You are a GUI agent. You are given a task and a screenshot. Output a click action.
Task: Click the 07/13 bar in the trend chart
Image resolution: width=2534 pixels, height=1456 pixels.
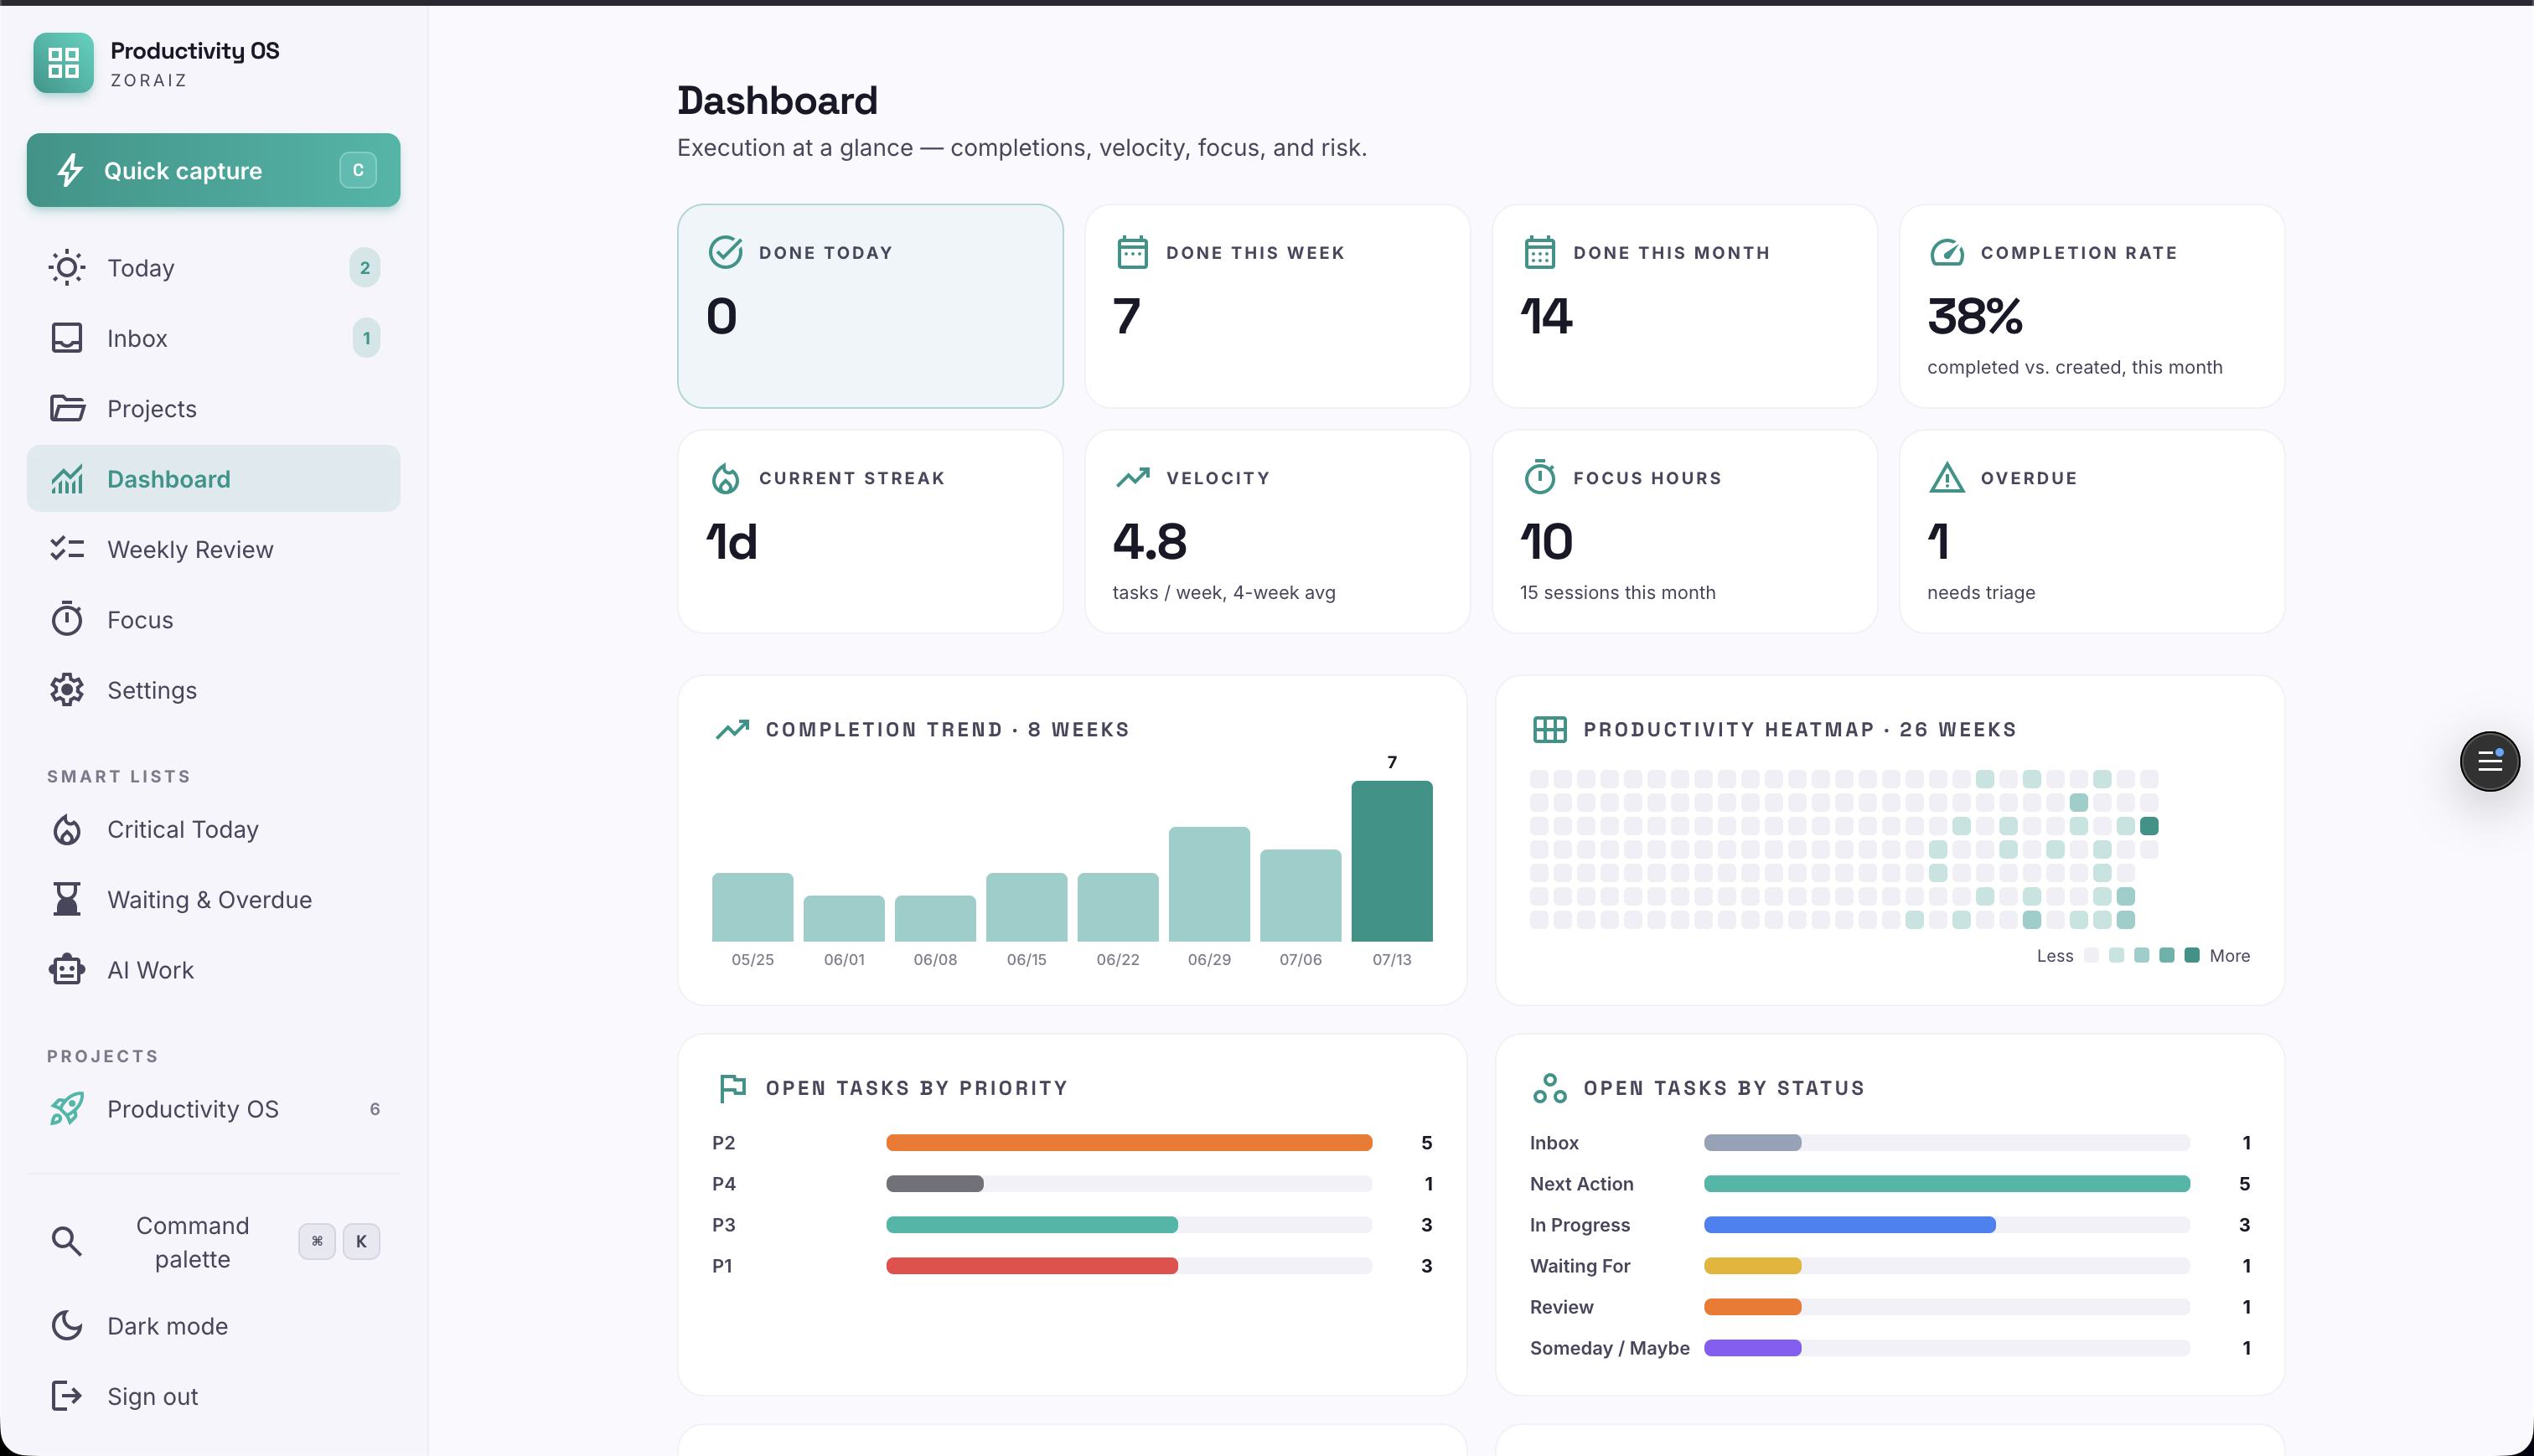[1391, 861]
